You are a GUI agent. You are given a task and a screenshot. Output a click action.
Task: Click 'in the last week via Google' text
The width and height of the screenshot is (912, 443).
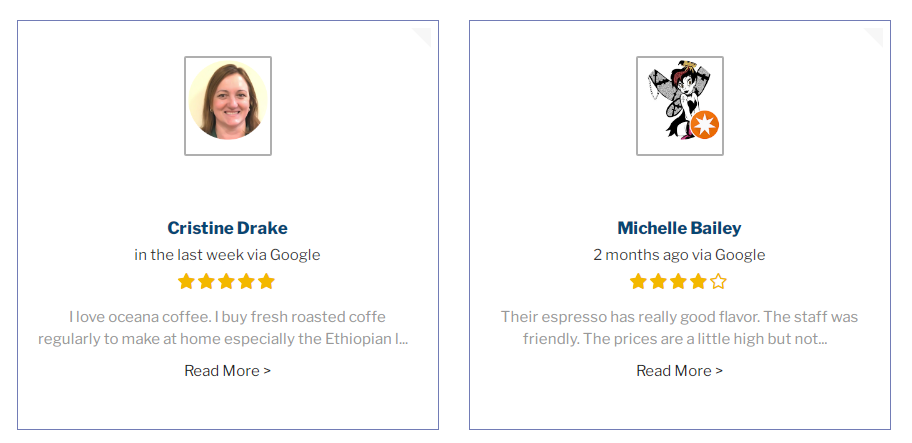point(227,255)
